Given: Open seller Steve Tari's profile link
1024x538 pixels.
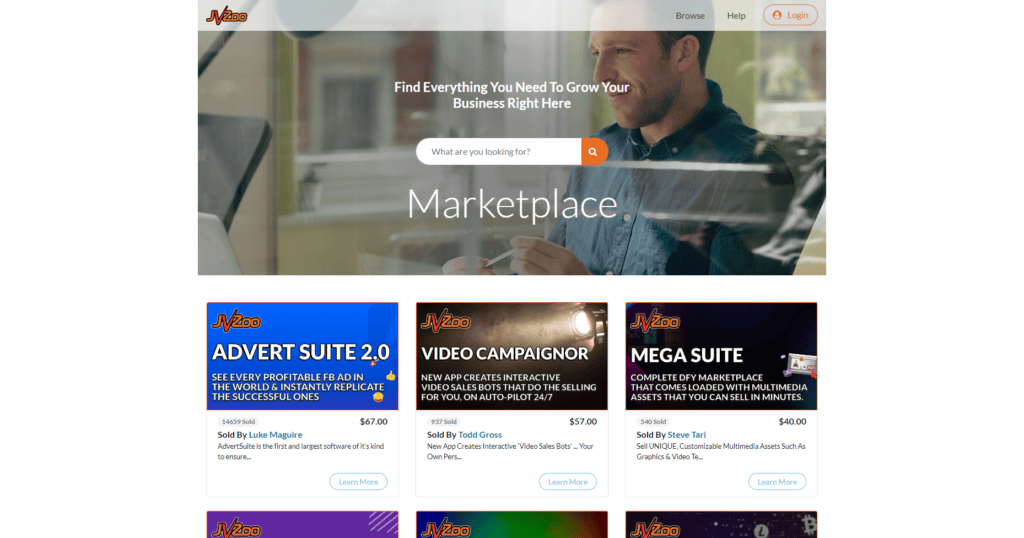Looking at the screenshot, I should [686, 435].
